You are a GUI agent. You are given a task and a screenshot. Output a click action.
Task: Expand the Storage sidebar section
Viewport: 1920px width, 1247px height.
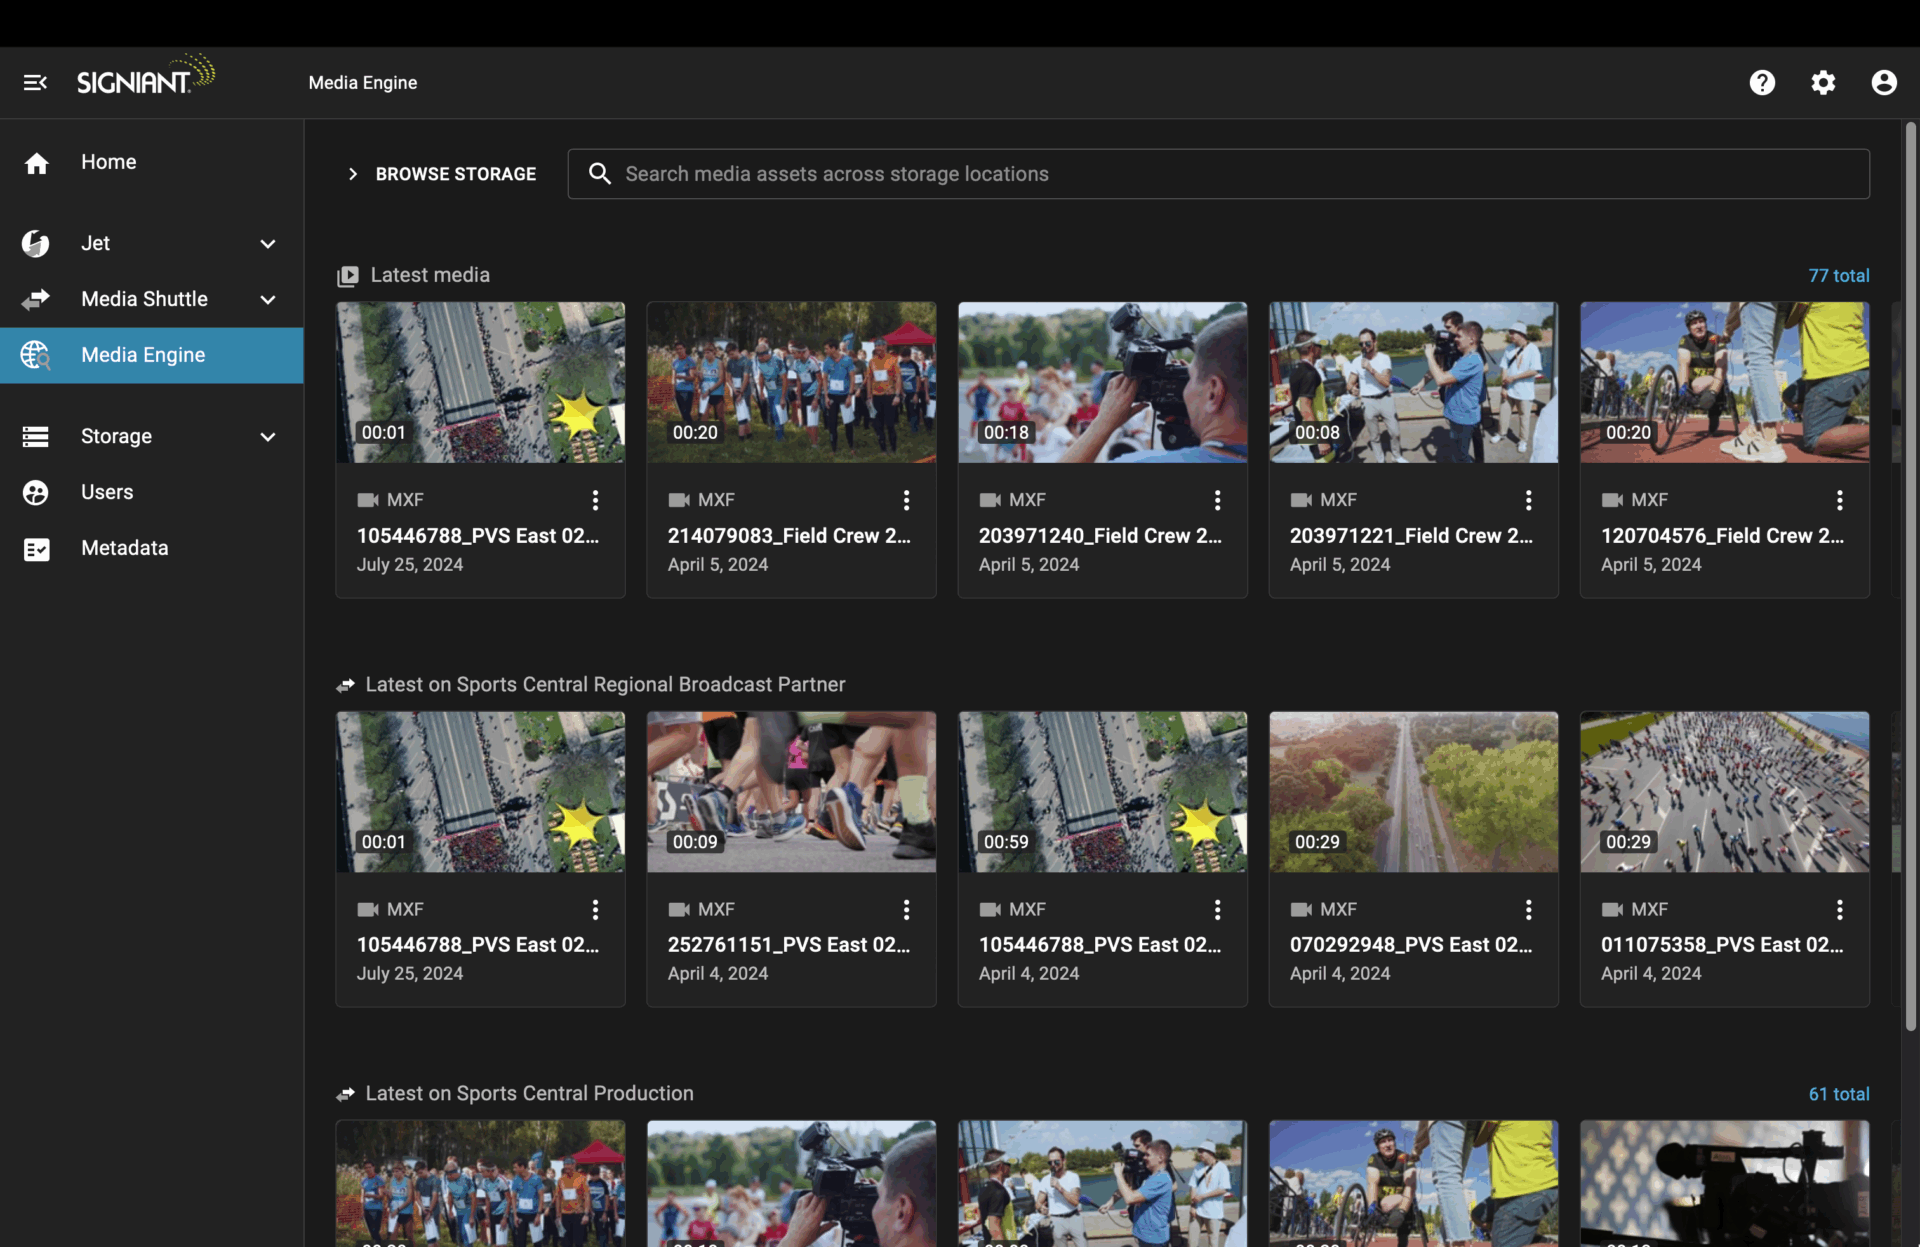(x=267, y=437)
